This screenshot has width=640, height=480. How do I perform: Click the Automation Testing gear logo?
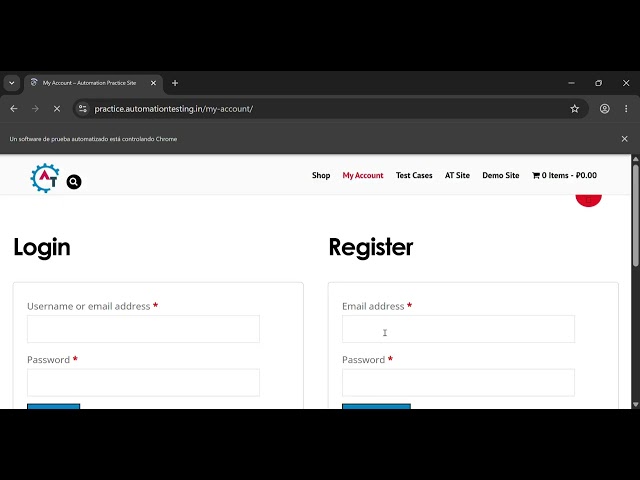click(x=45, y=178)
